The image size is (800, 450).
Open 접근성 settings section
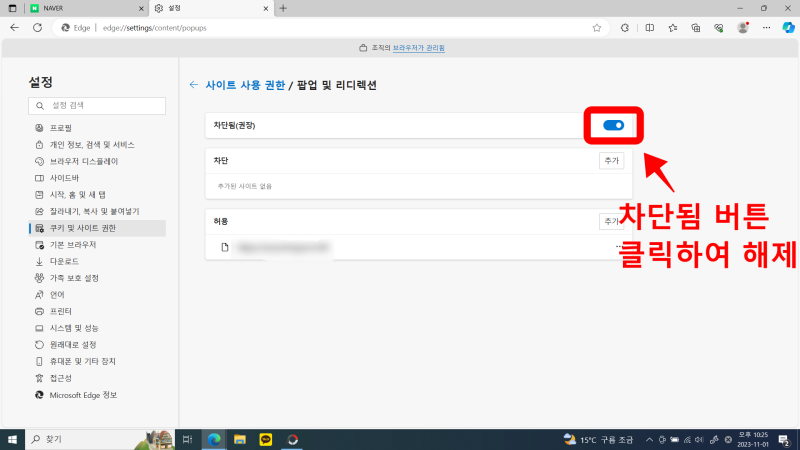coord(97,378)
